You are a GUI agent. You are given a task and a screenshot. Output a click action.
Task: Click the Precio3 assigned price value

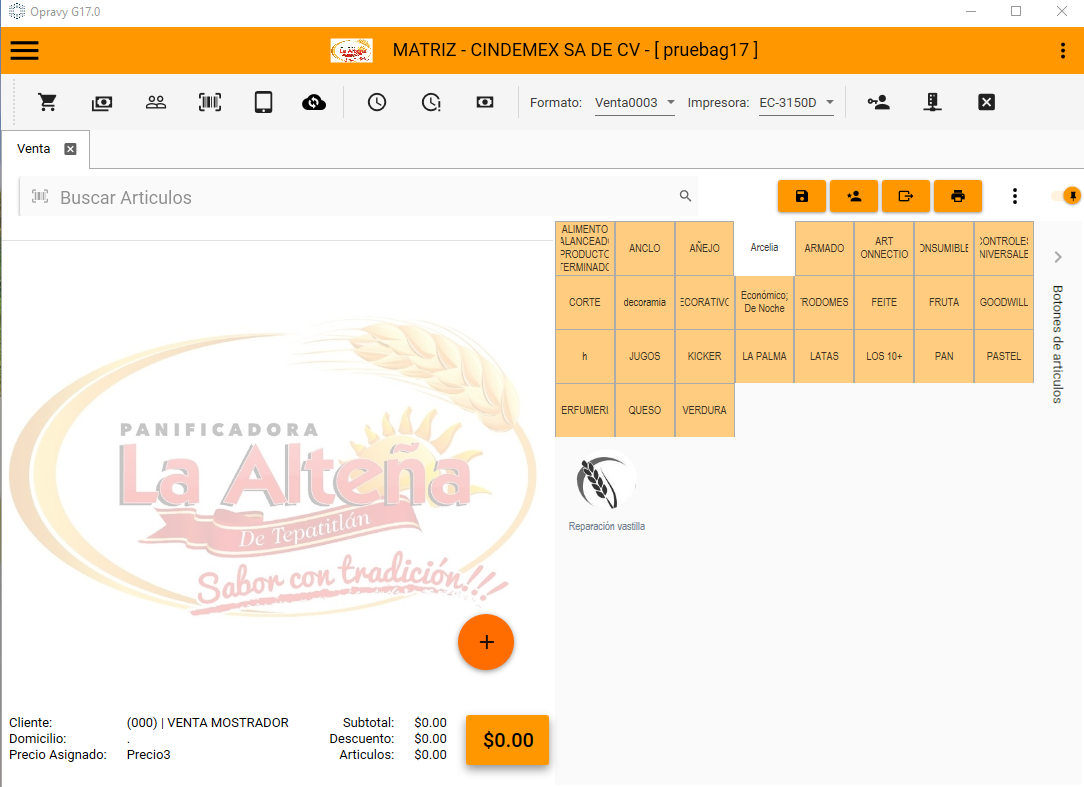coord(149,754)
